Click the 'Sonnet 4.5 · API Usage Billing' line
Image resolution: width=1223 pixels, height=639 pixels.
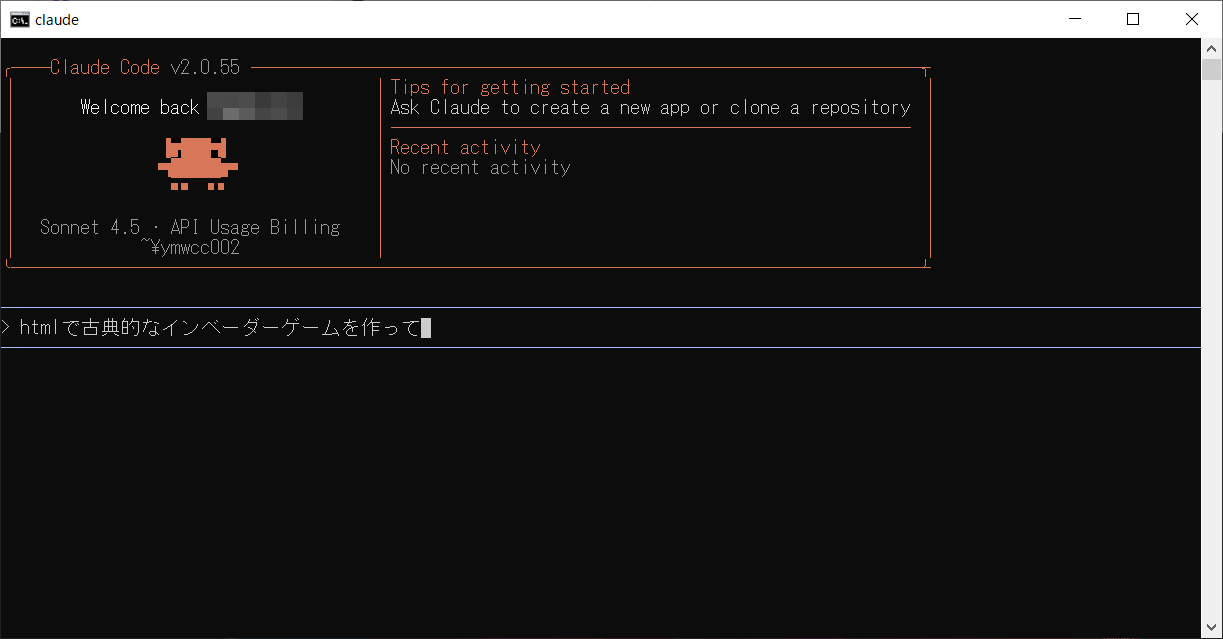(190, 227)
